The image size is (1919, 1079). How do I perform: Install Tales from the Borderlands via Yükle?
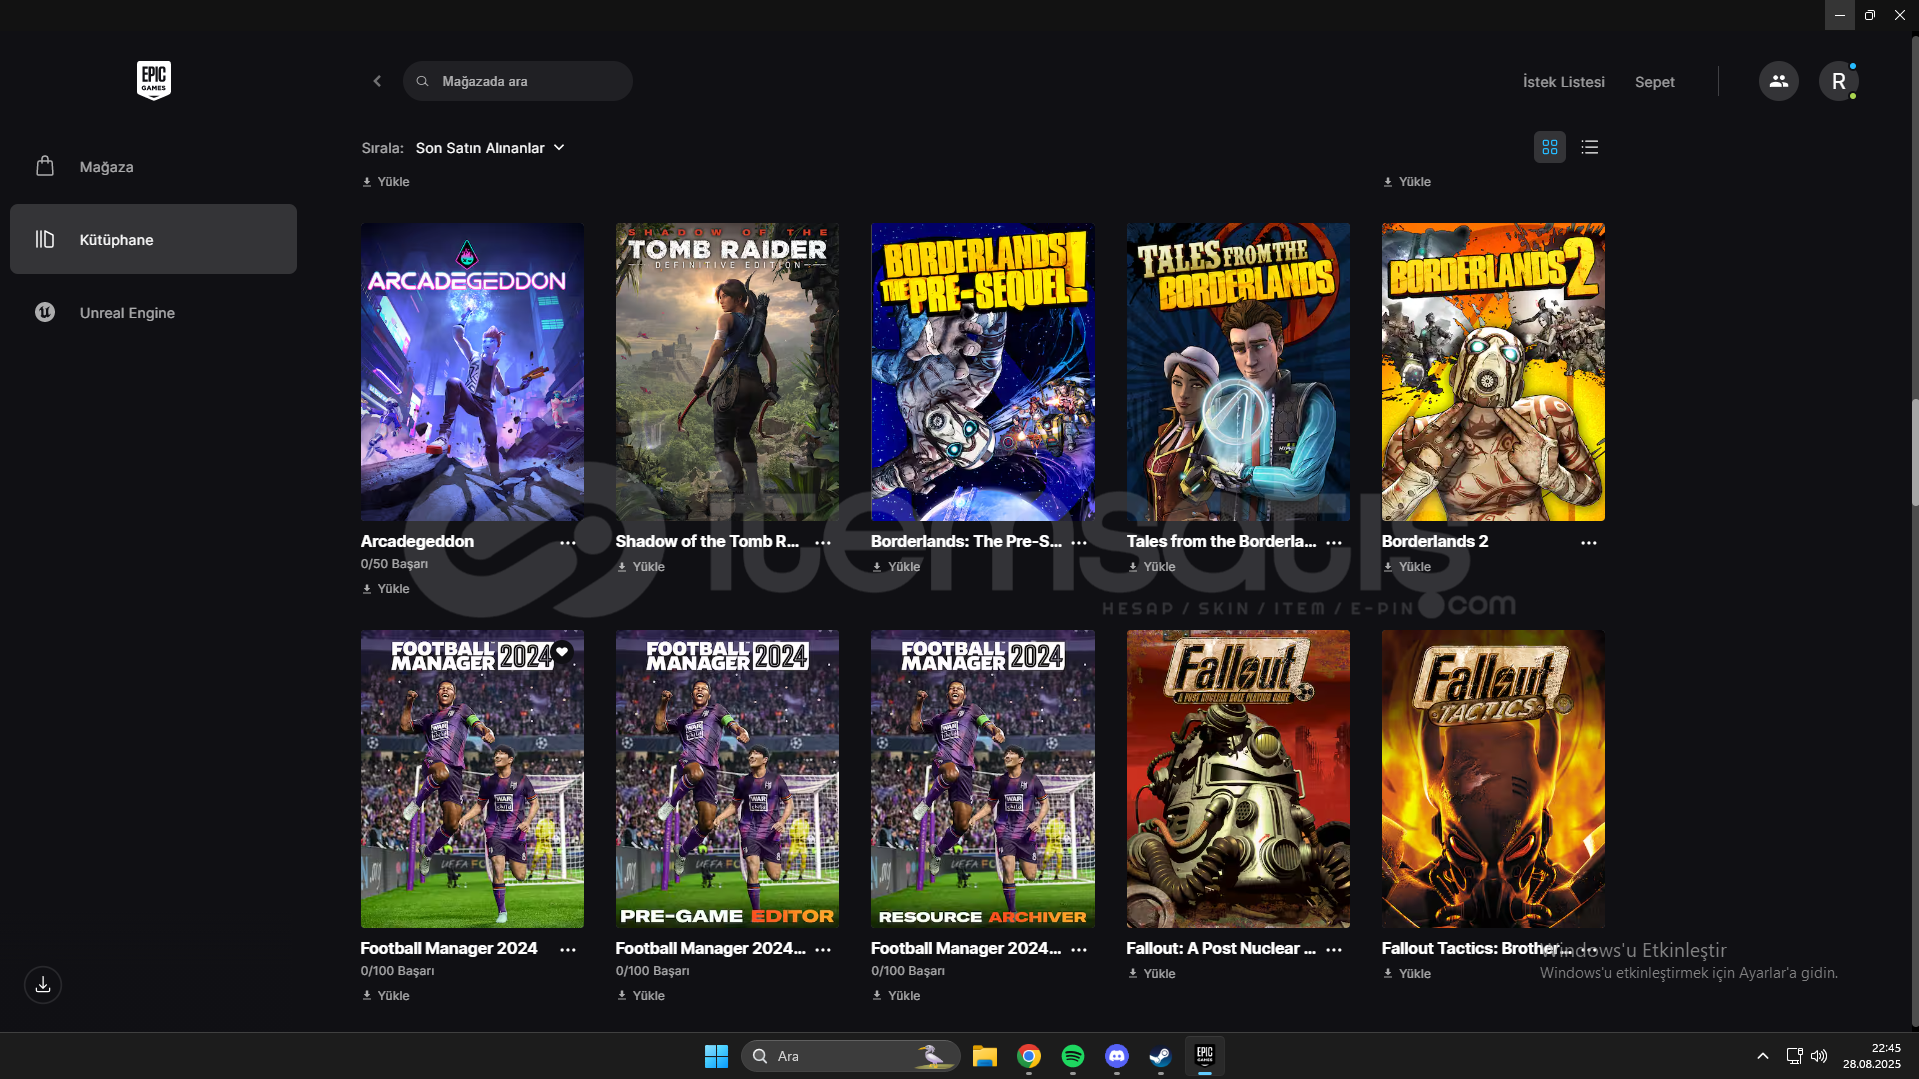pyautogui.click(x=1152, y=567)
